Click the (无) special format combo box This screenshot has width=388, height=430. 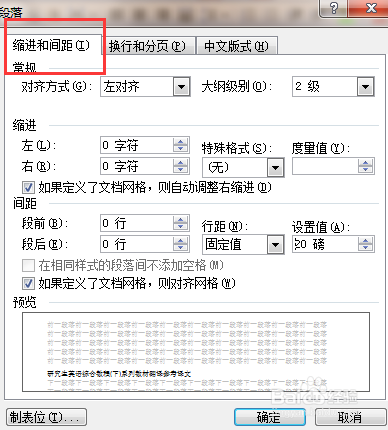point(243,167)
